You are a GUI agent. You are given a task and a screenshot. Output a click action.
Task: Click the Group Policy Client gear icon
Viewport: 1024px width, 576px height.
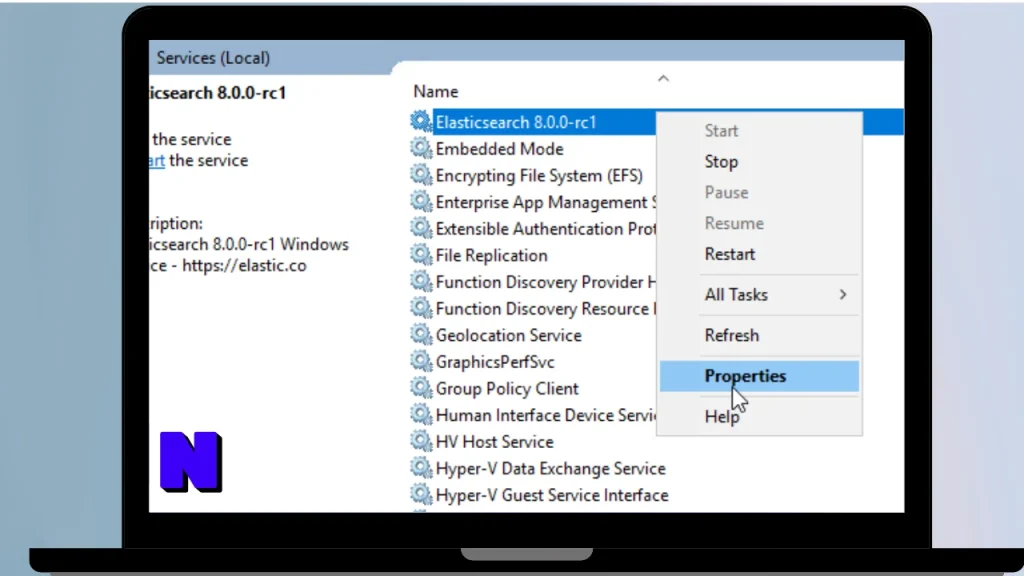[421, 389]
